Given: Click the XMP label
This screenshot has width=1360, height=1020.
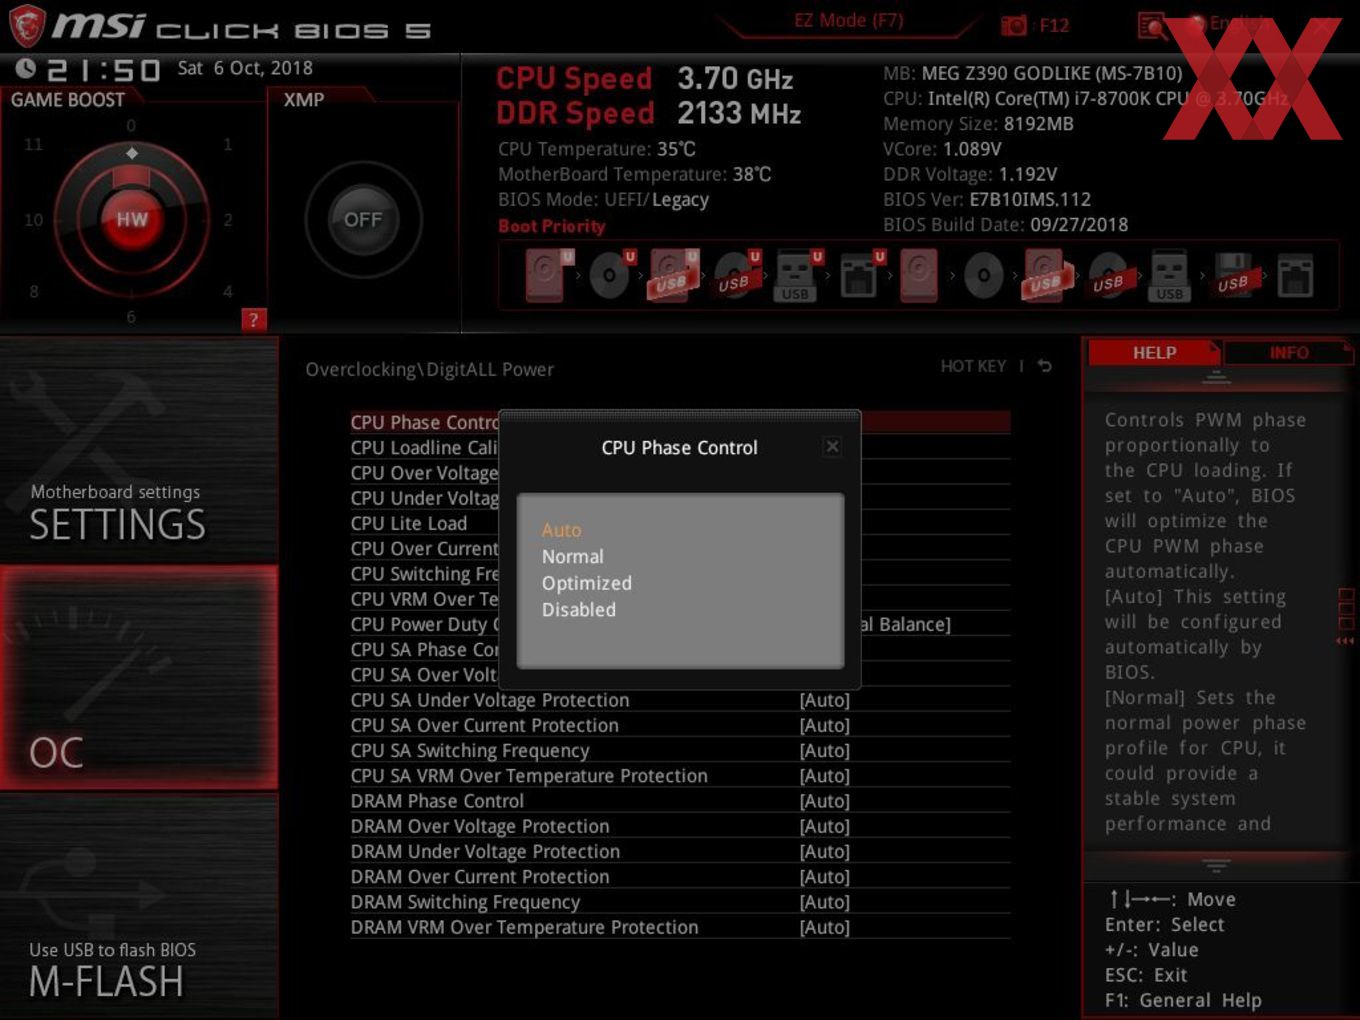Looking at the screenshot, I should (x=304, y=100).
